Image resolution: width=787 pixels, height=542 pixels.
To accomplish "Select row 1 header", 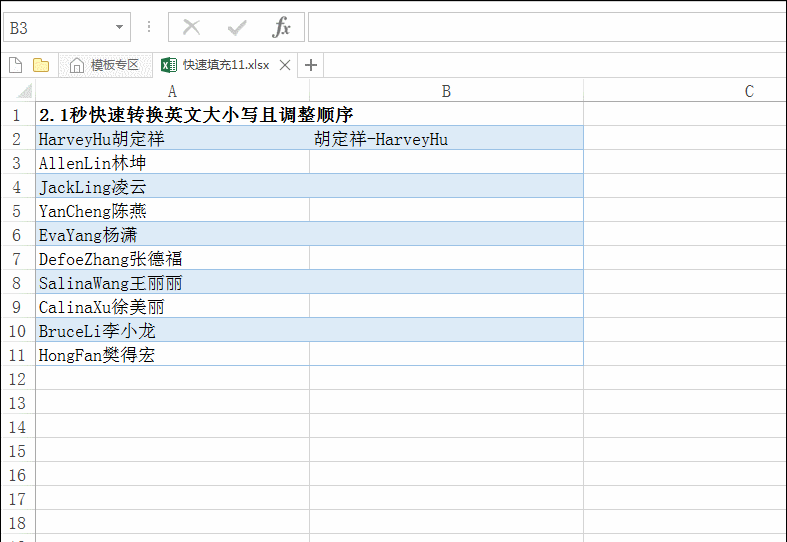I will (x=17, y=114).
